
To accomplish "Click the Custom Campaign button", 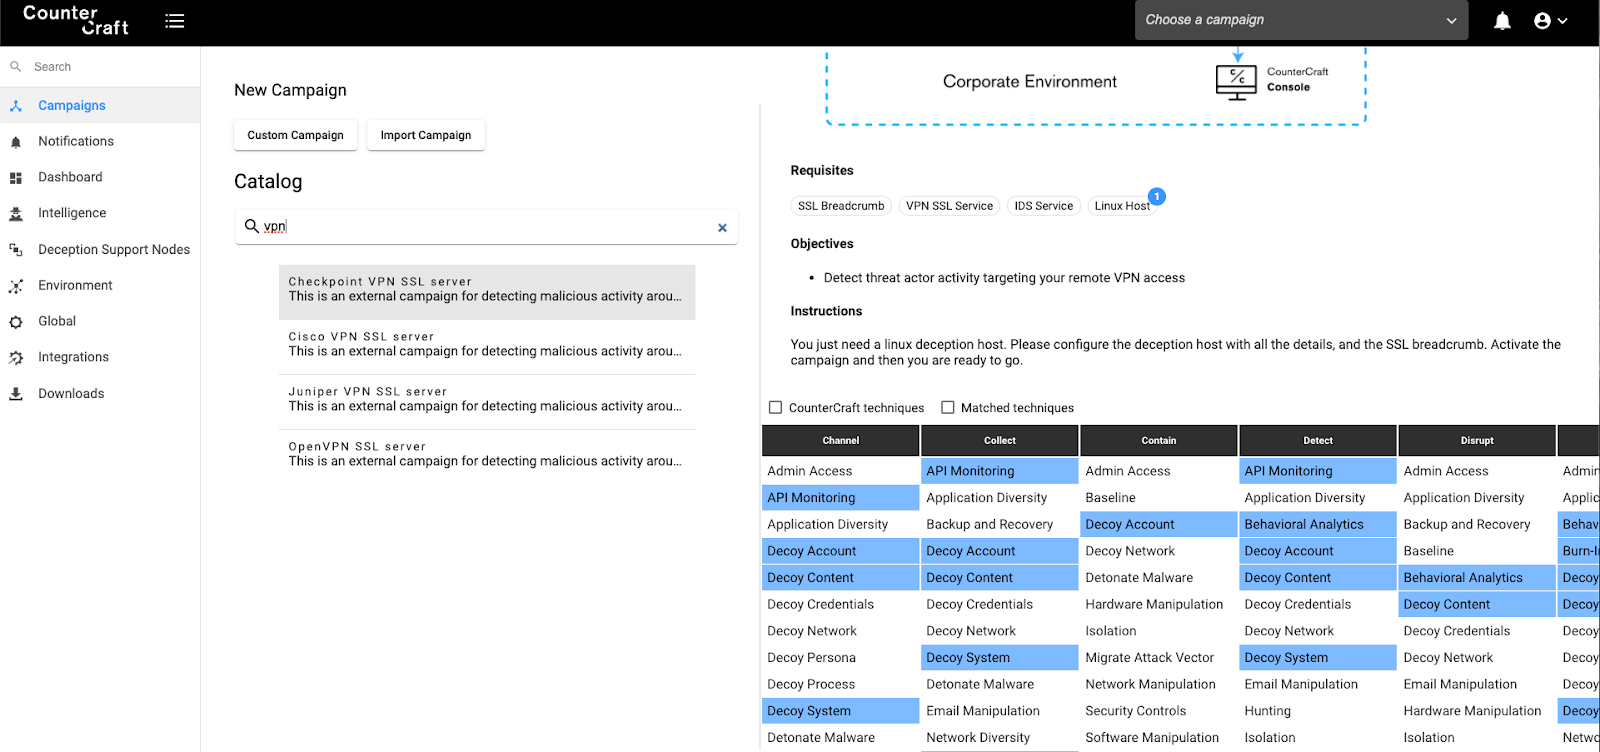I will point(295,135).
